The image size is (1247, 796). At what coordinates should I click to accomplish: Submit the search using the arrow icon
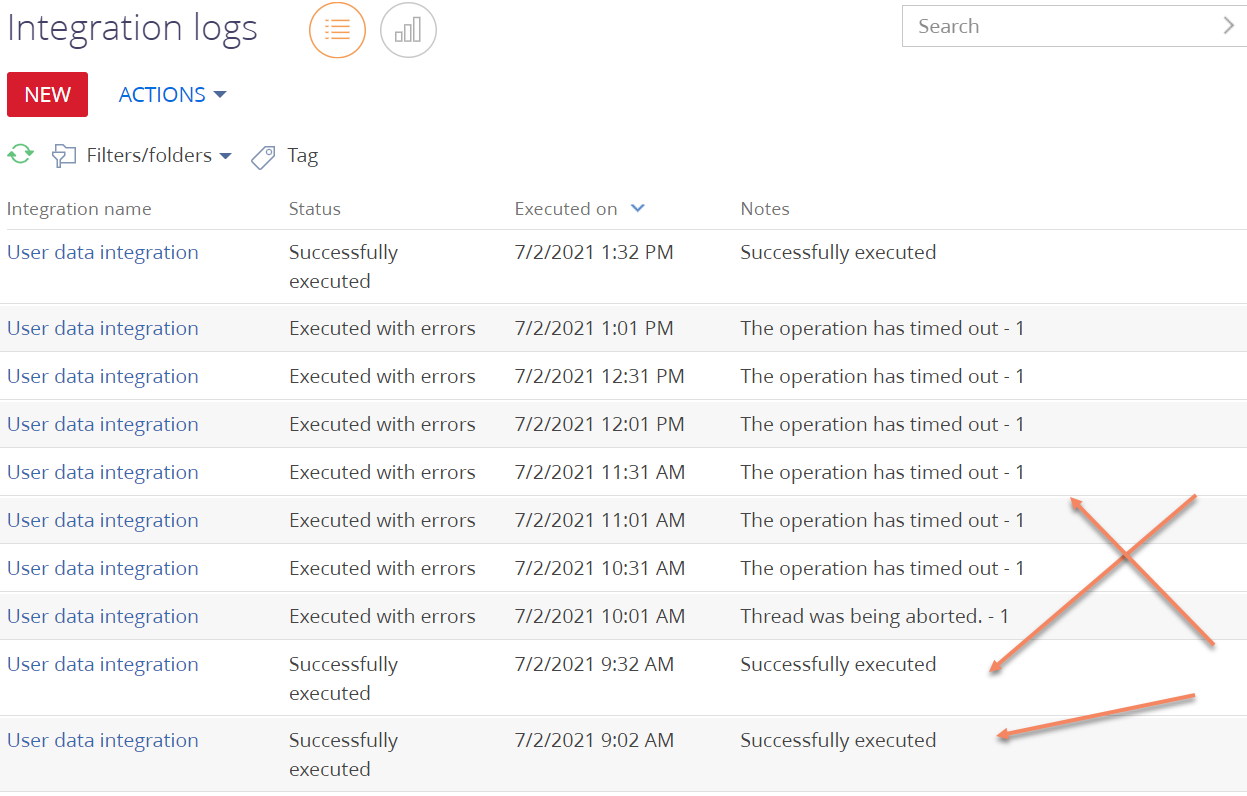coord(1229,26)
